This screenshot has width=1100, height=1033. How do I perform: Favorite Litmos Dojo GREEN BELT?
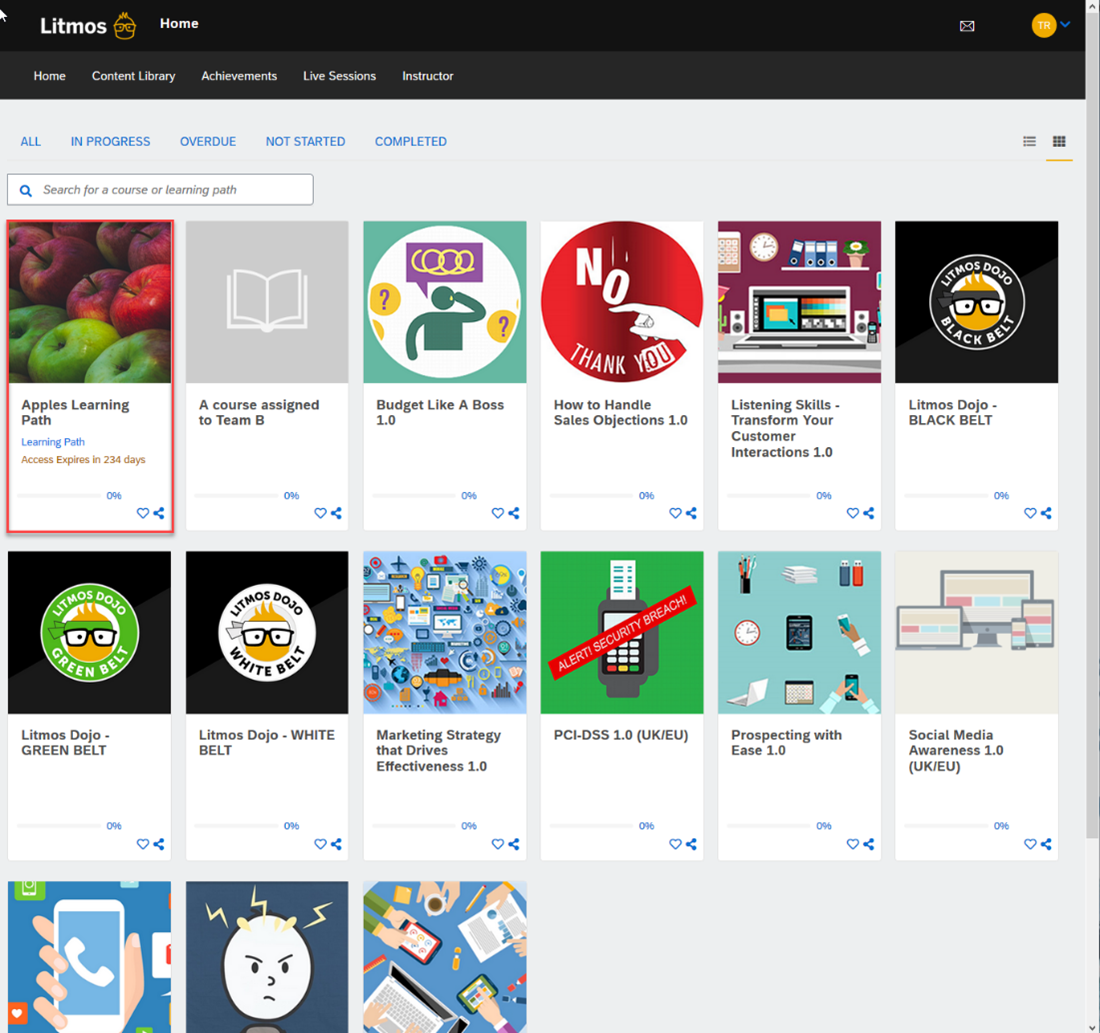(x=142, y=844)
